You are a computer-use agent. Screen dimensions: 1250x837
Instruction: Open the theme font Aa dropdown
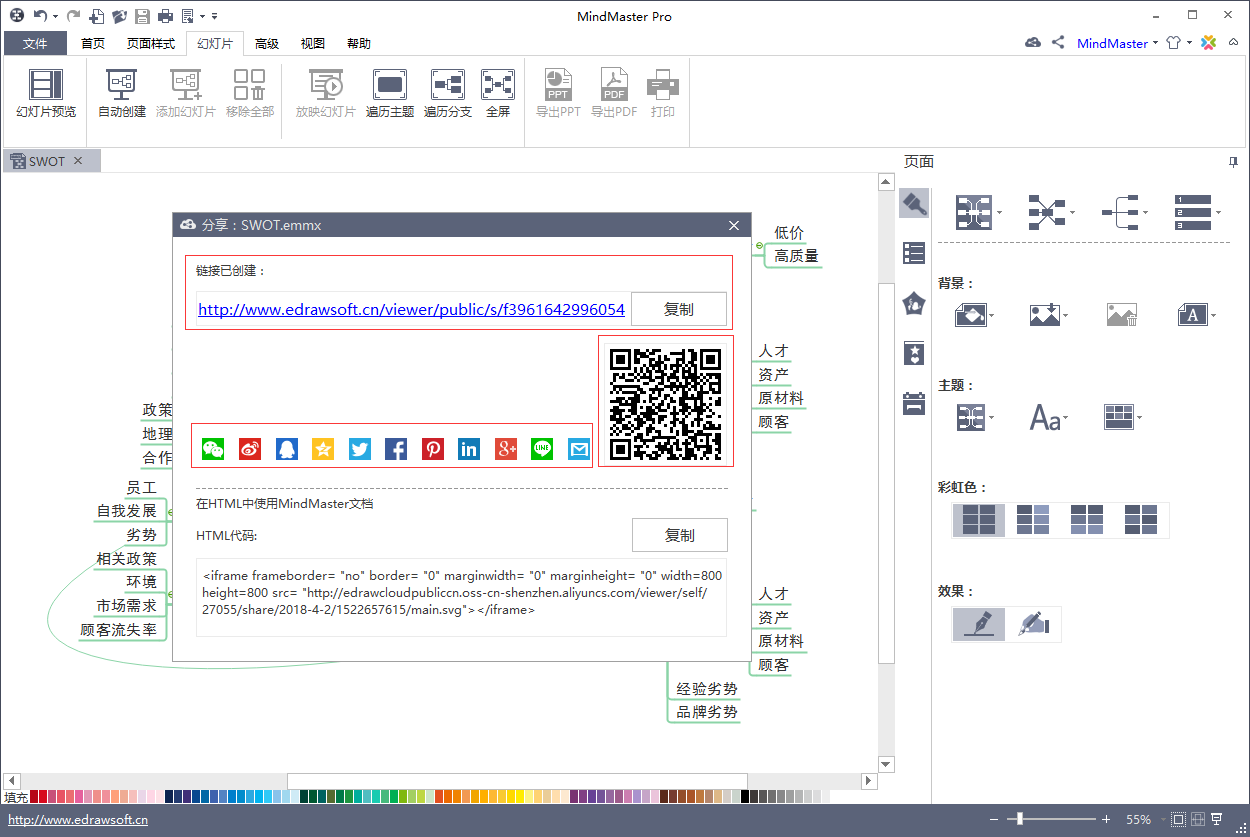tap(1049, 417)
